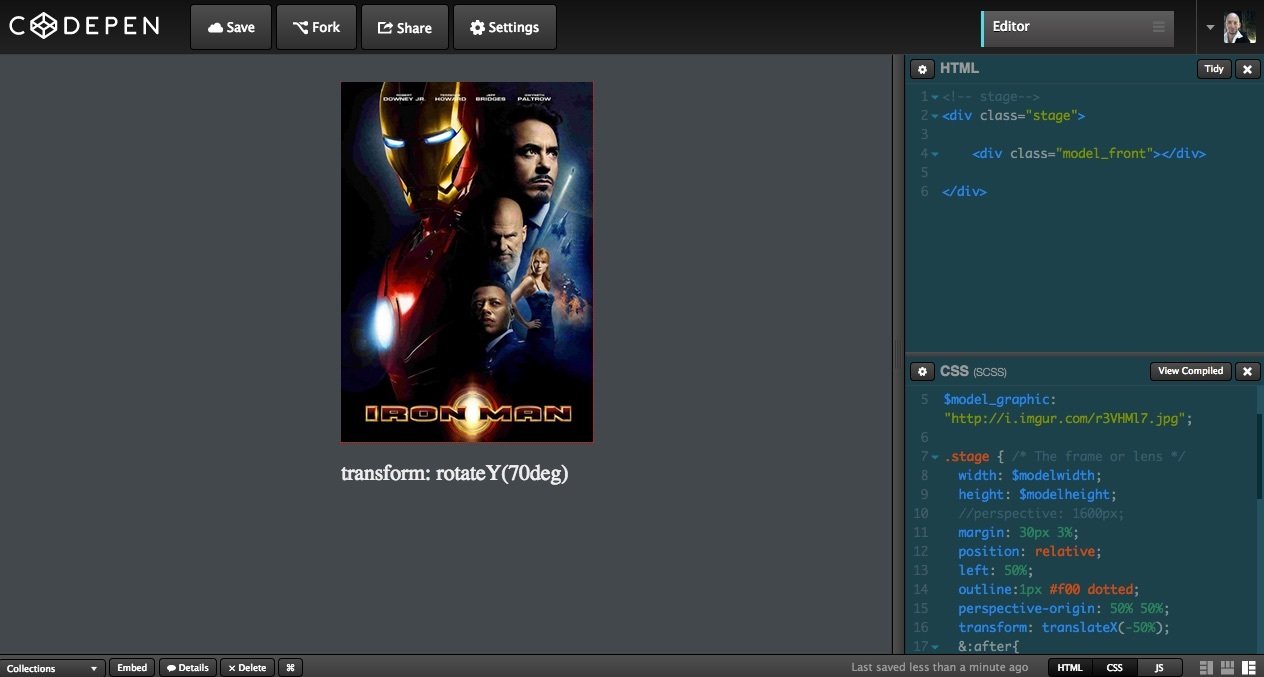Collapse the &:after block at line 17

coord(934,647)
